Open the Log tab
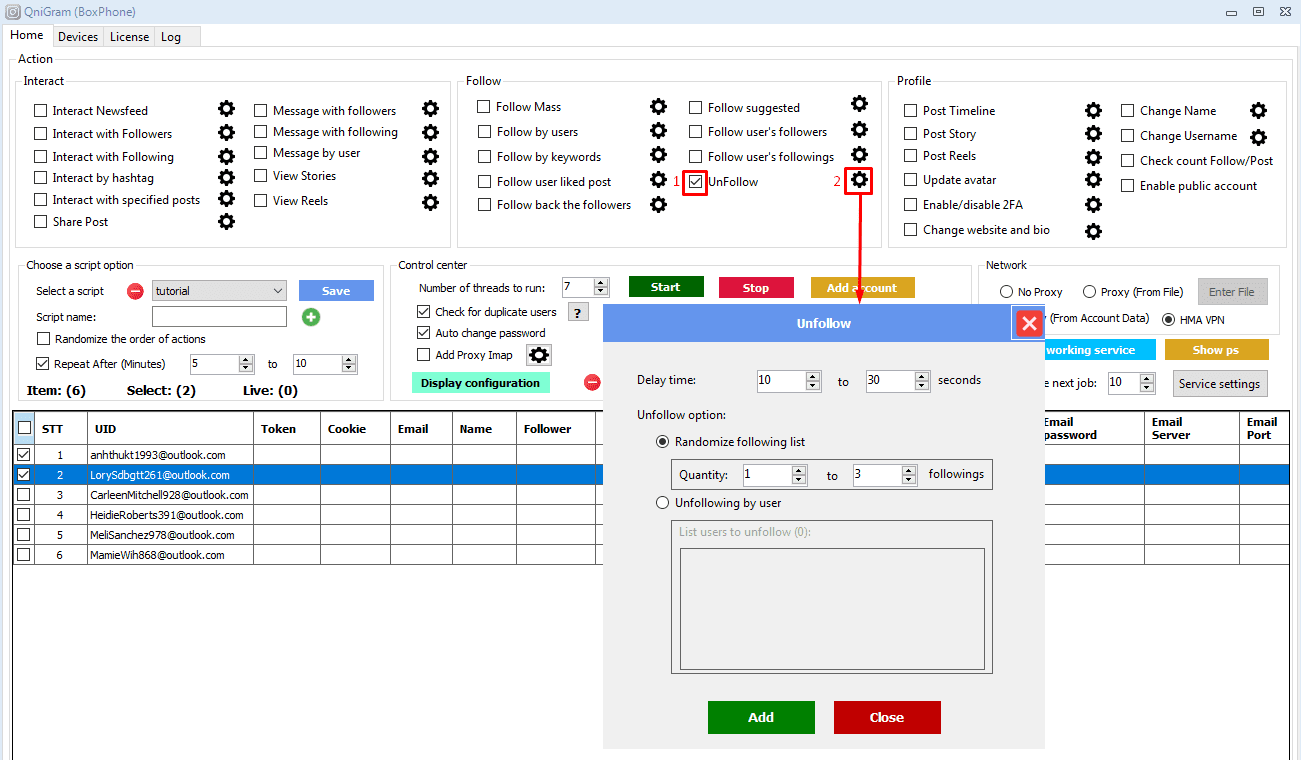Viewport: 1301px width, 760px height. [171, 37]
